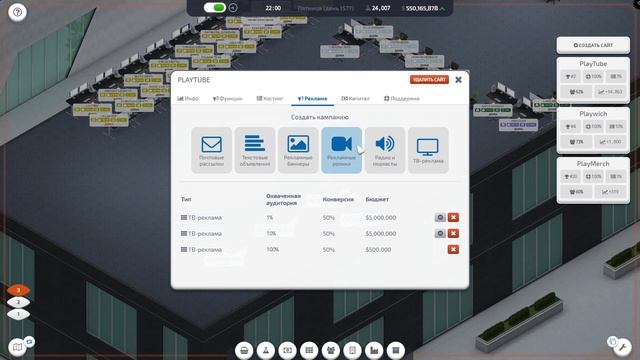
Task: Click PlayMerch growth chart stat
Action: pyautogui.click(x=610, y=192)
